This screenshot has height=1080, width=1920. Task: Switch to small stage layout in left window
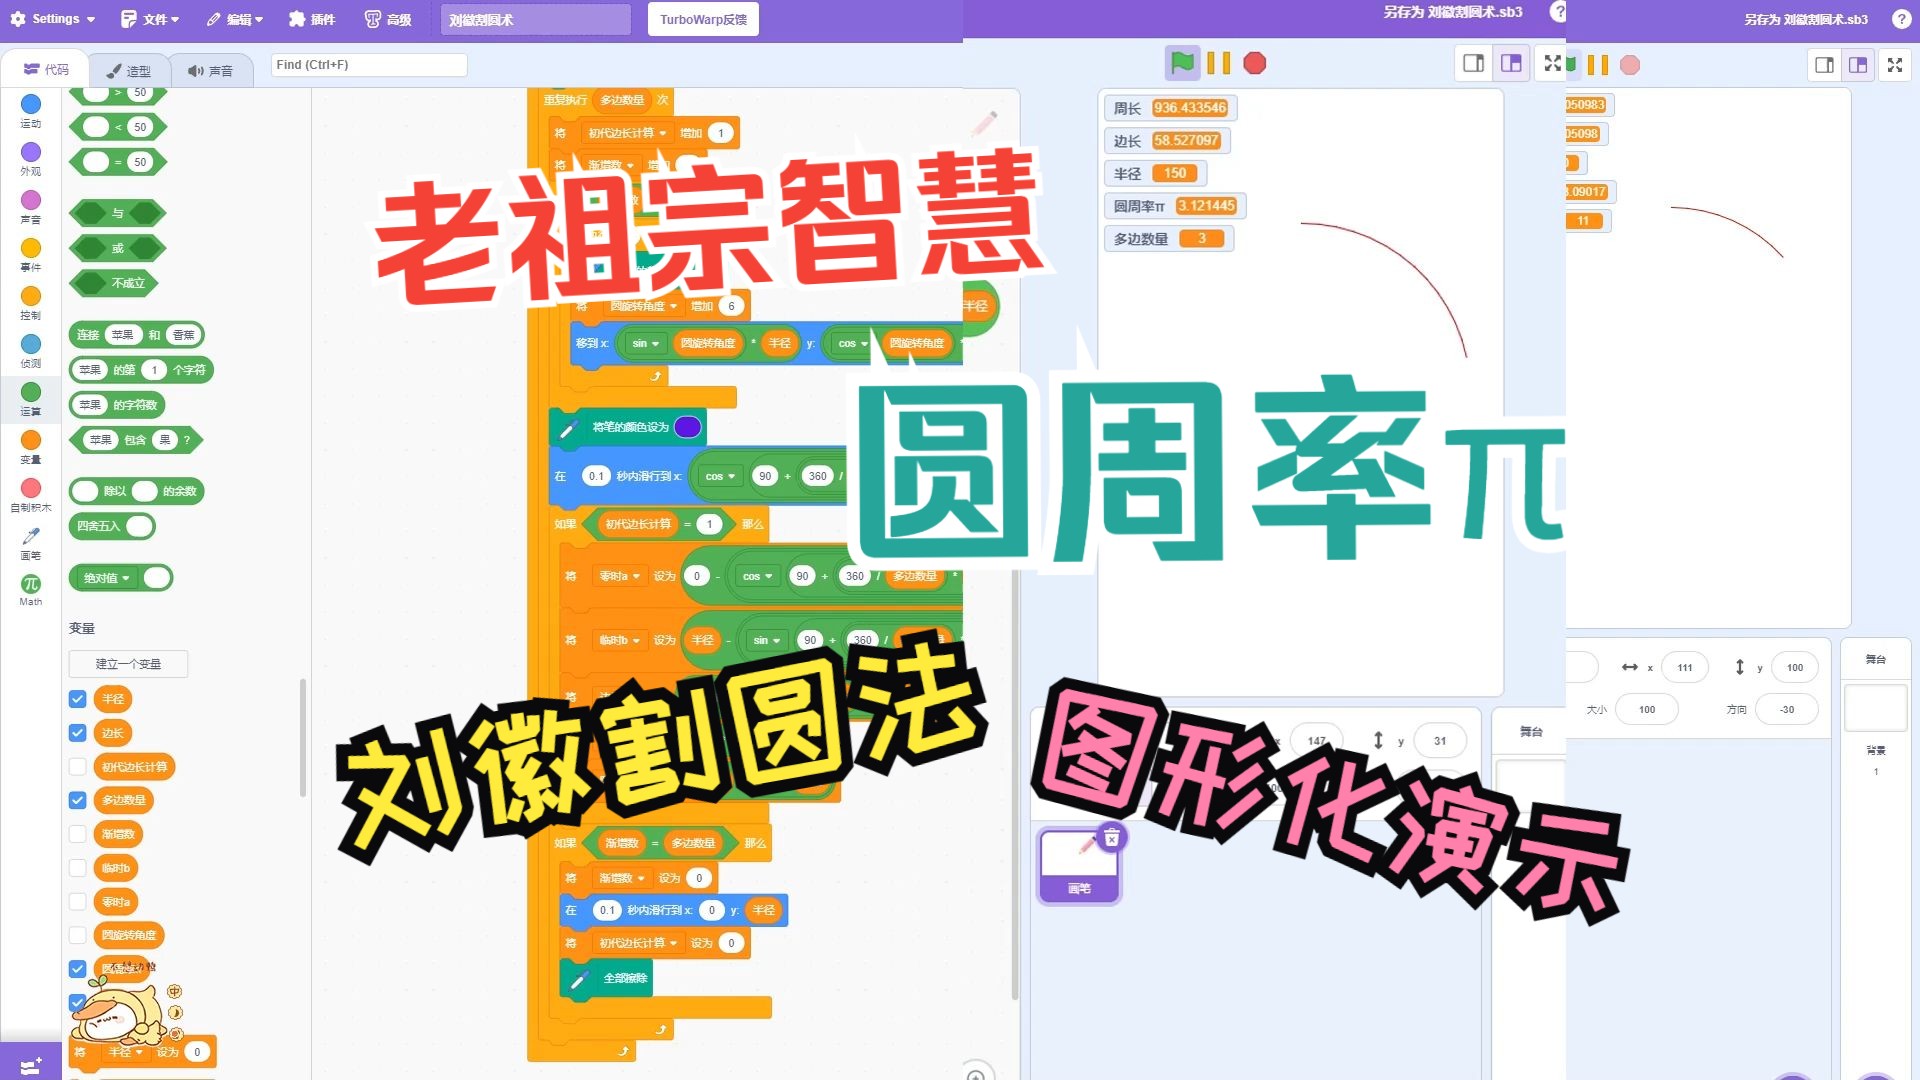1473,63
